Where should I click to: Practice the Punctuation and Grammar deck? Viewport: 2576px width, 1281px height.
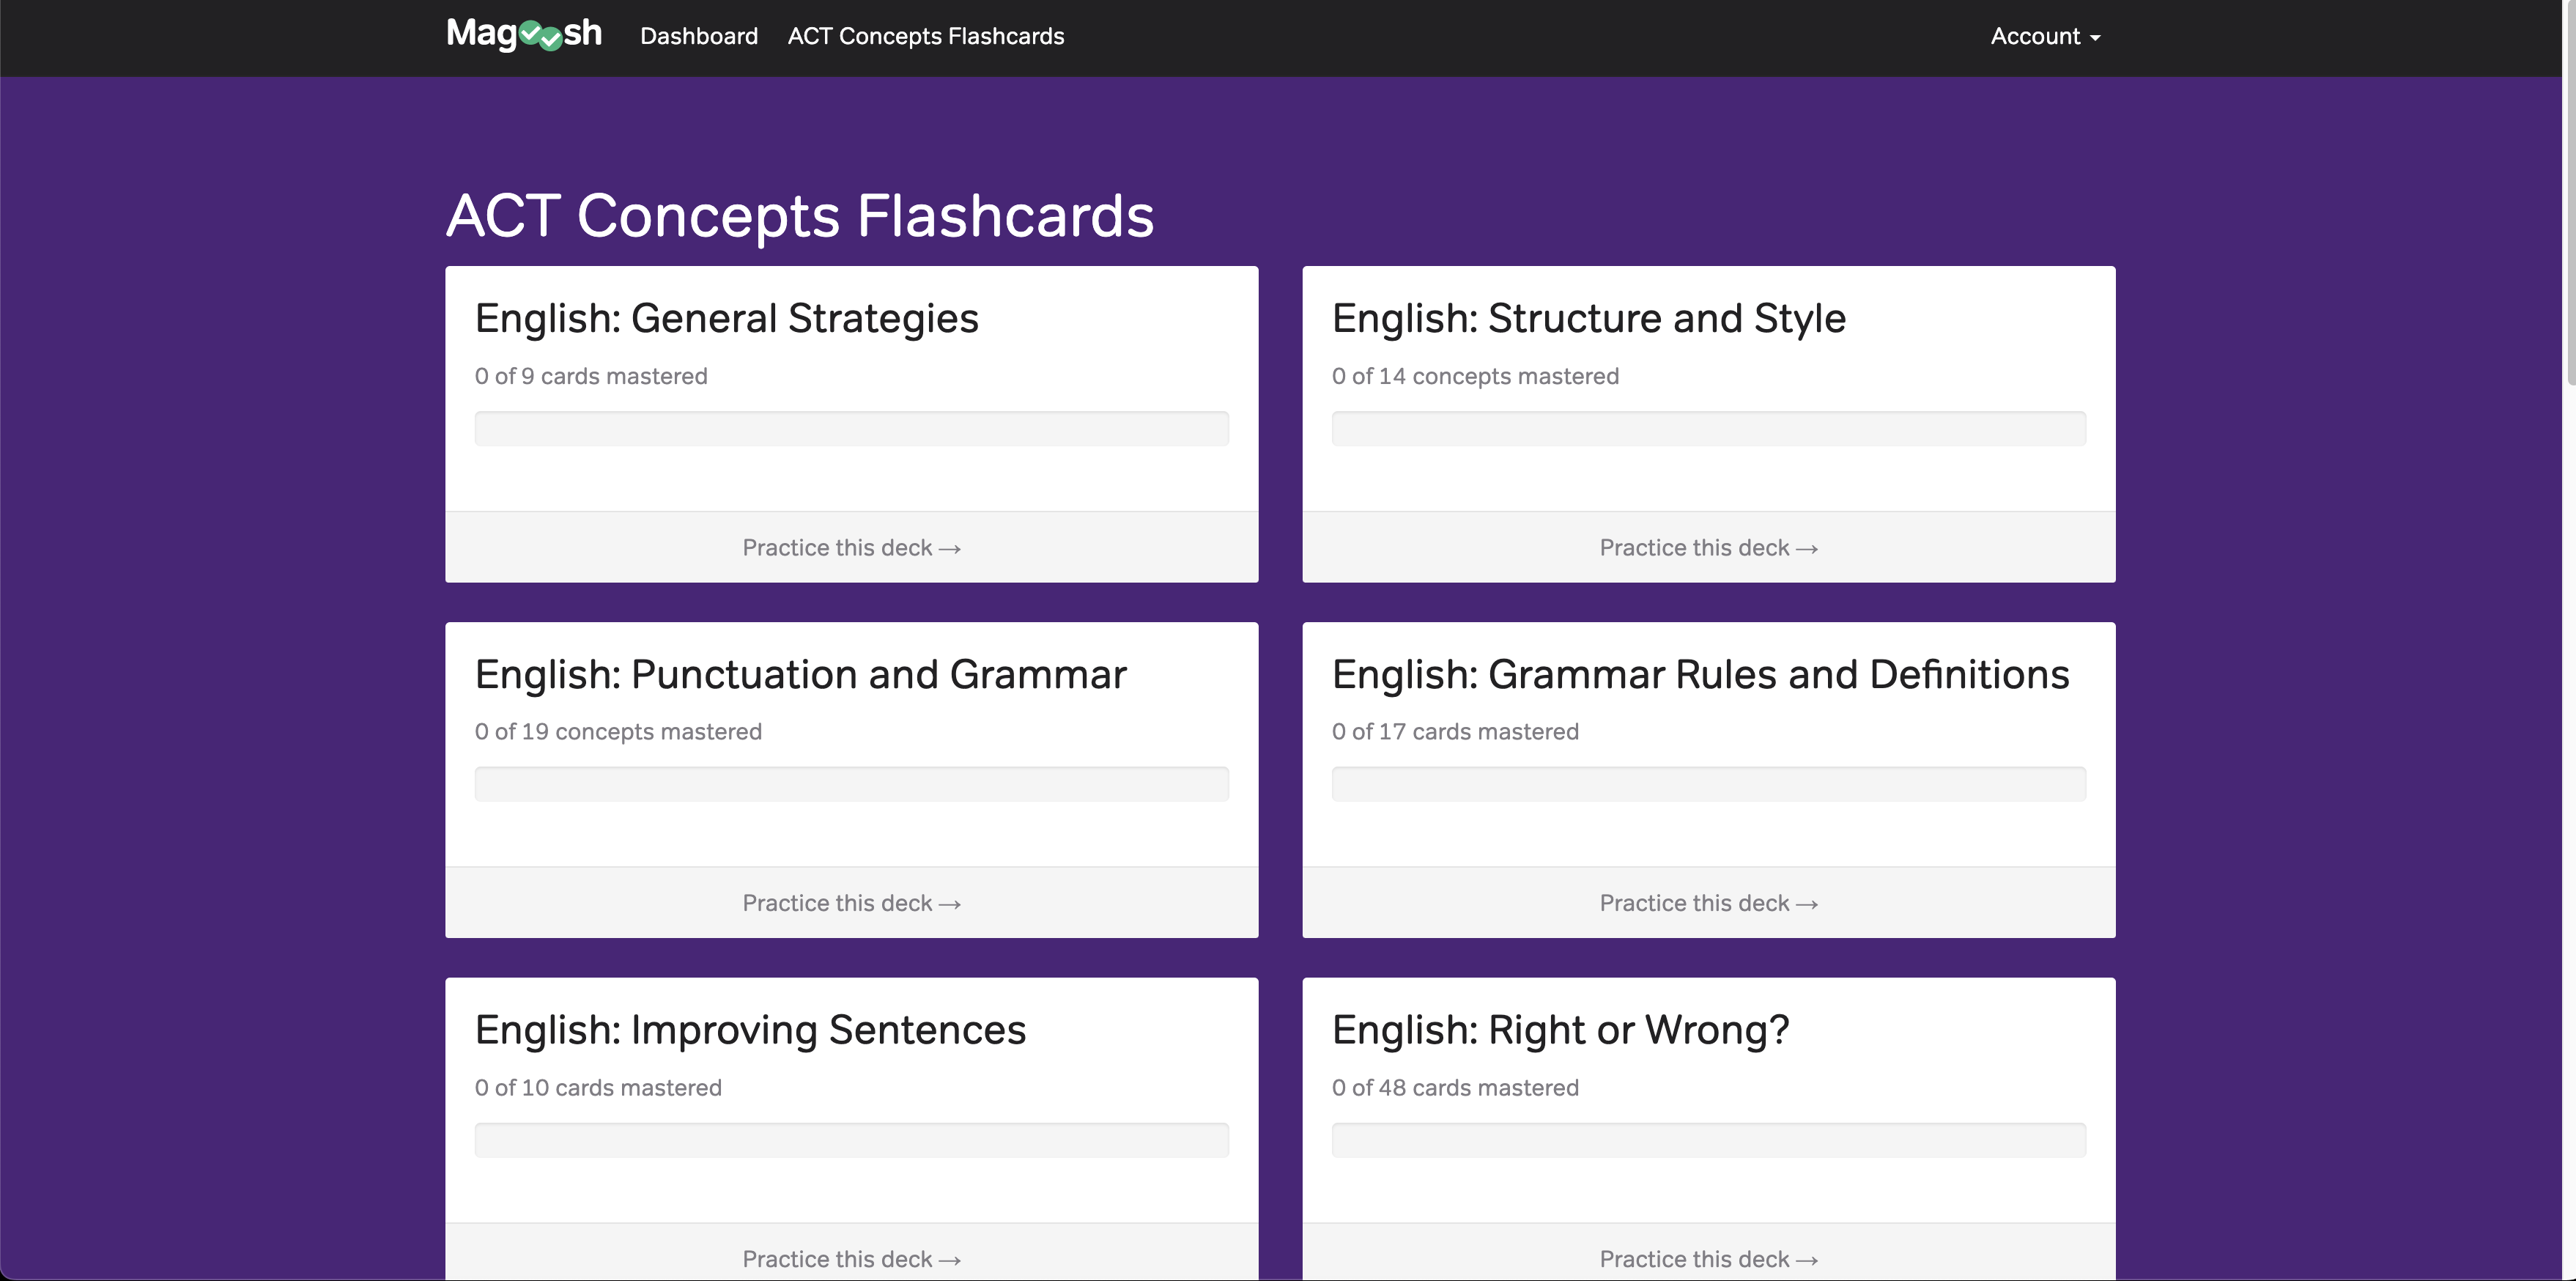(x=851, y=903)
